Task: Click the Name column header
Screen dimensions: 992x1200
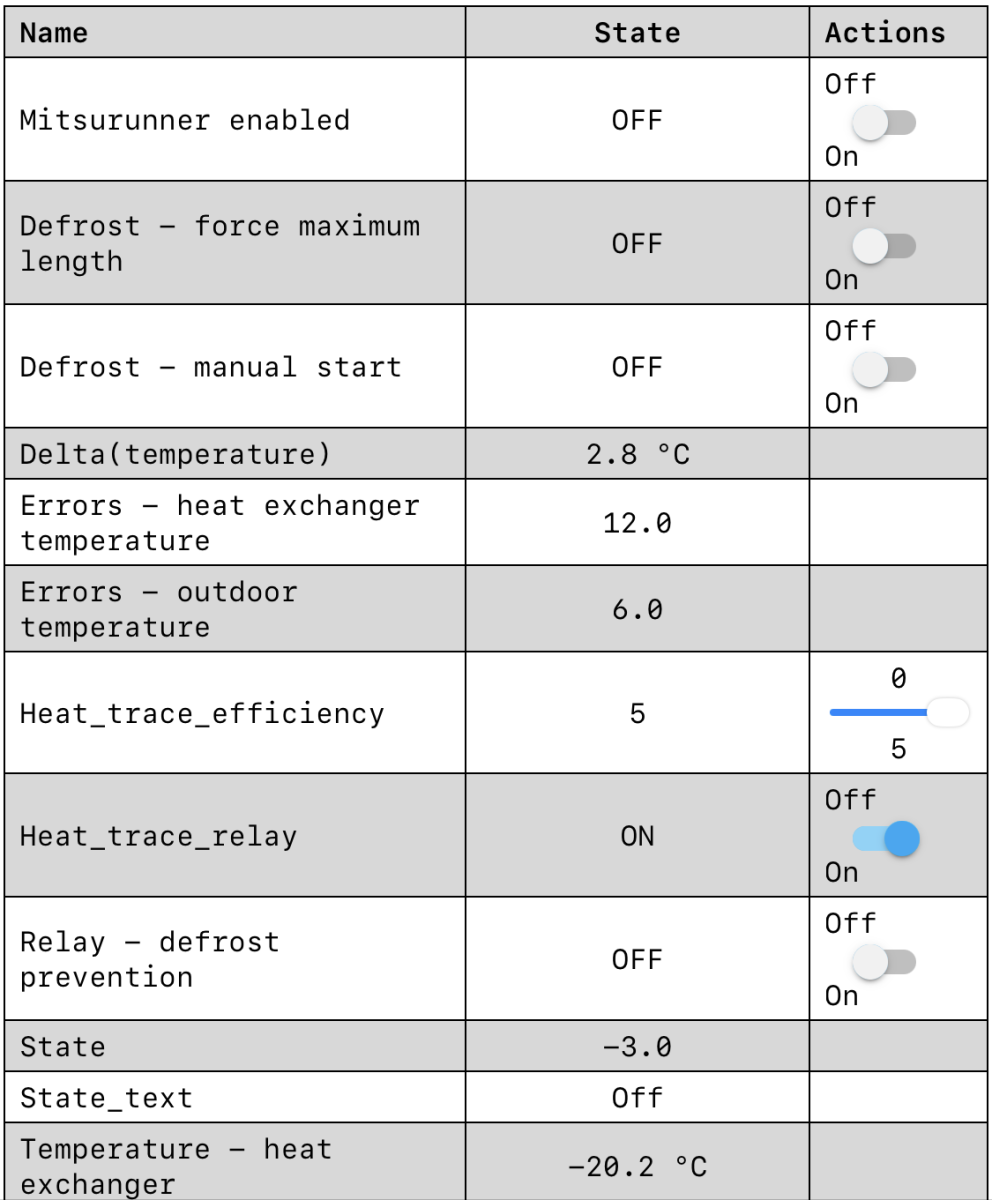Action: coord(55,33)
